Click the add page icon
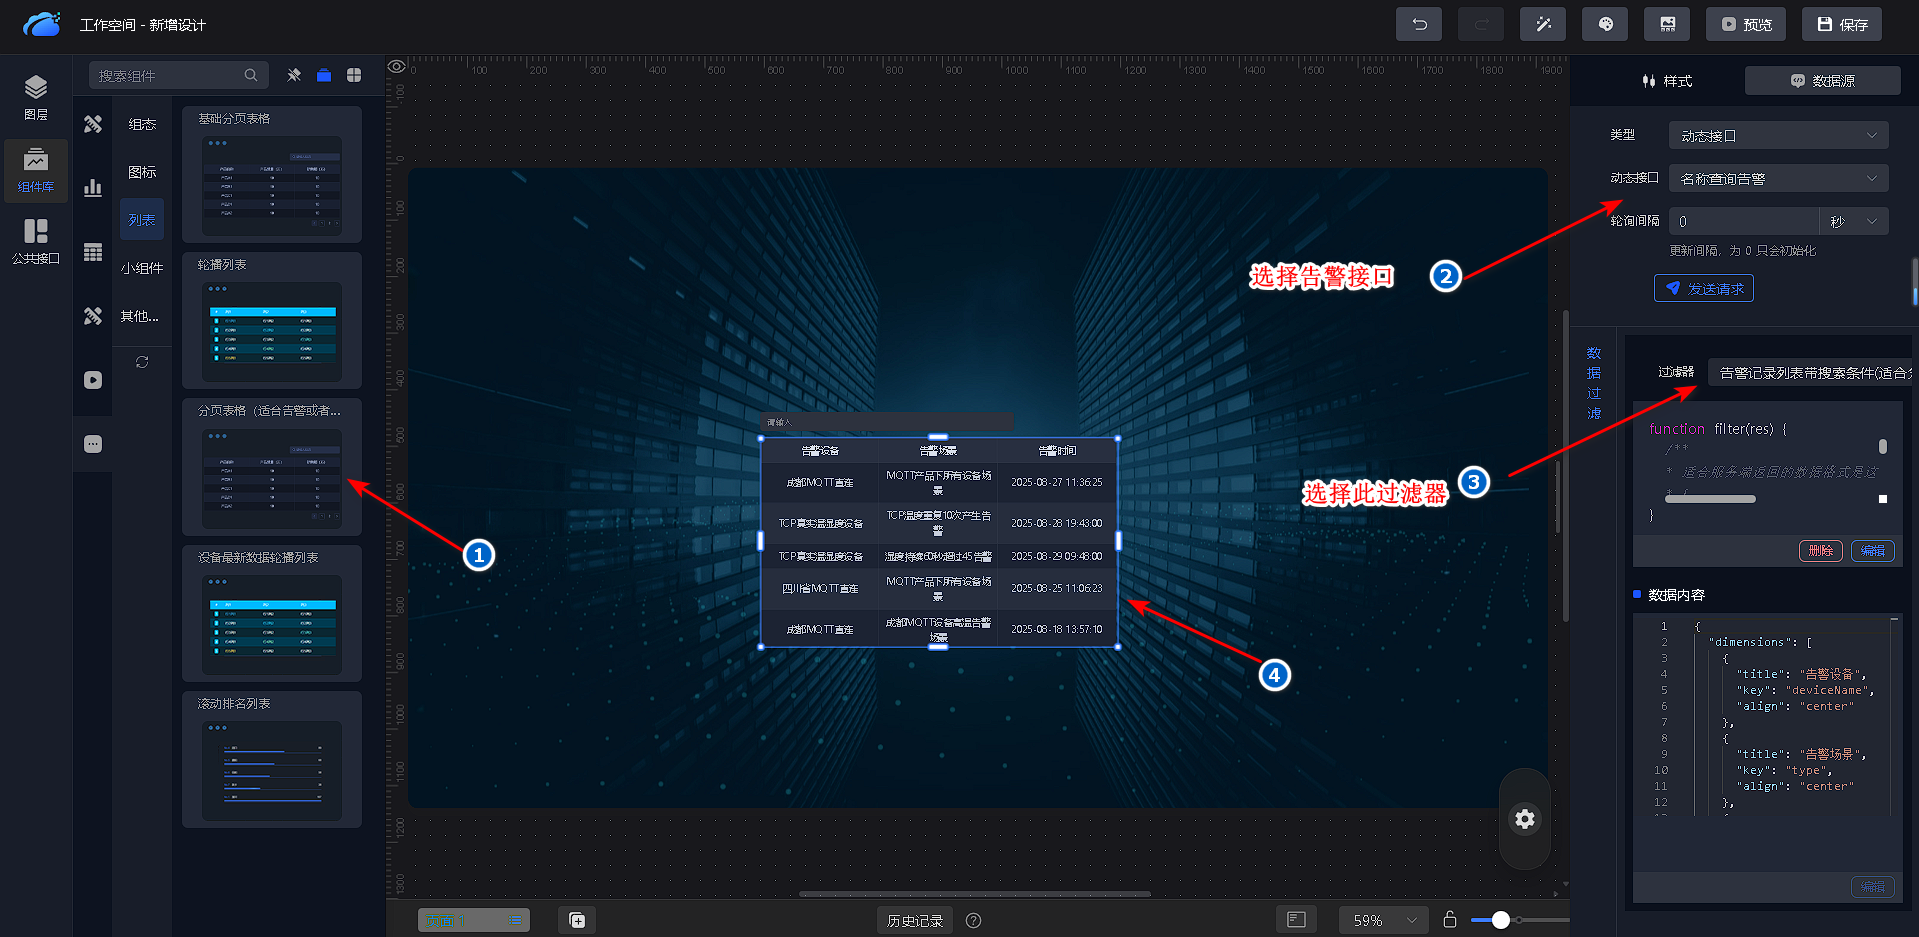The height and width of the screenshot is (937, 1919). 577,920
